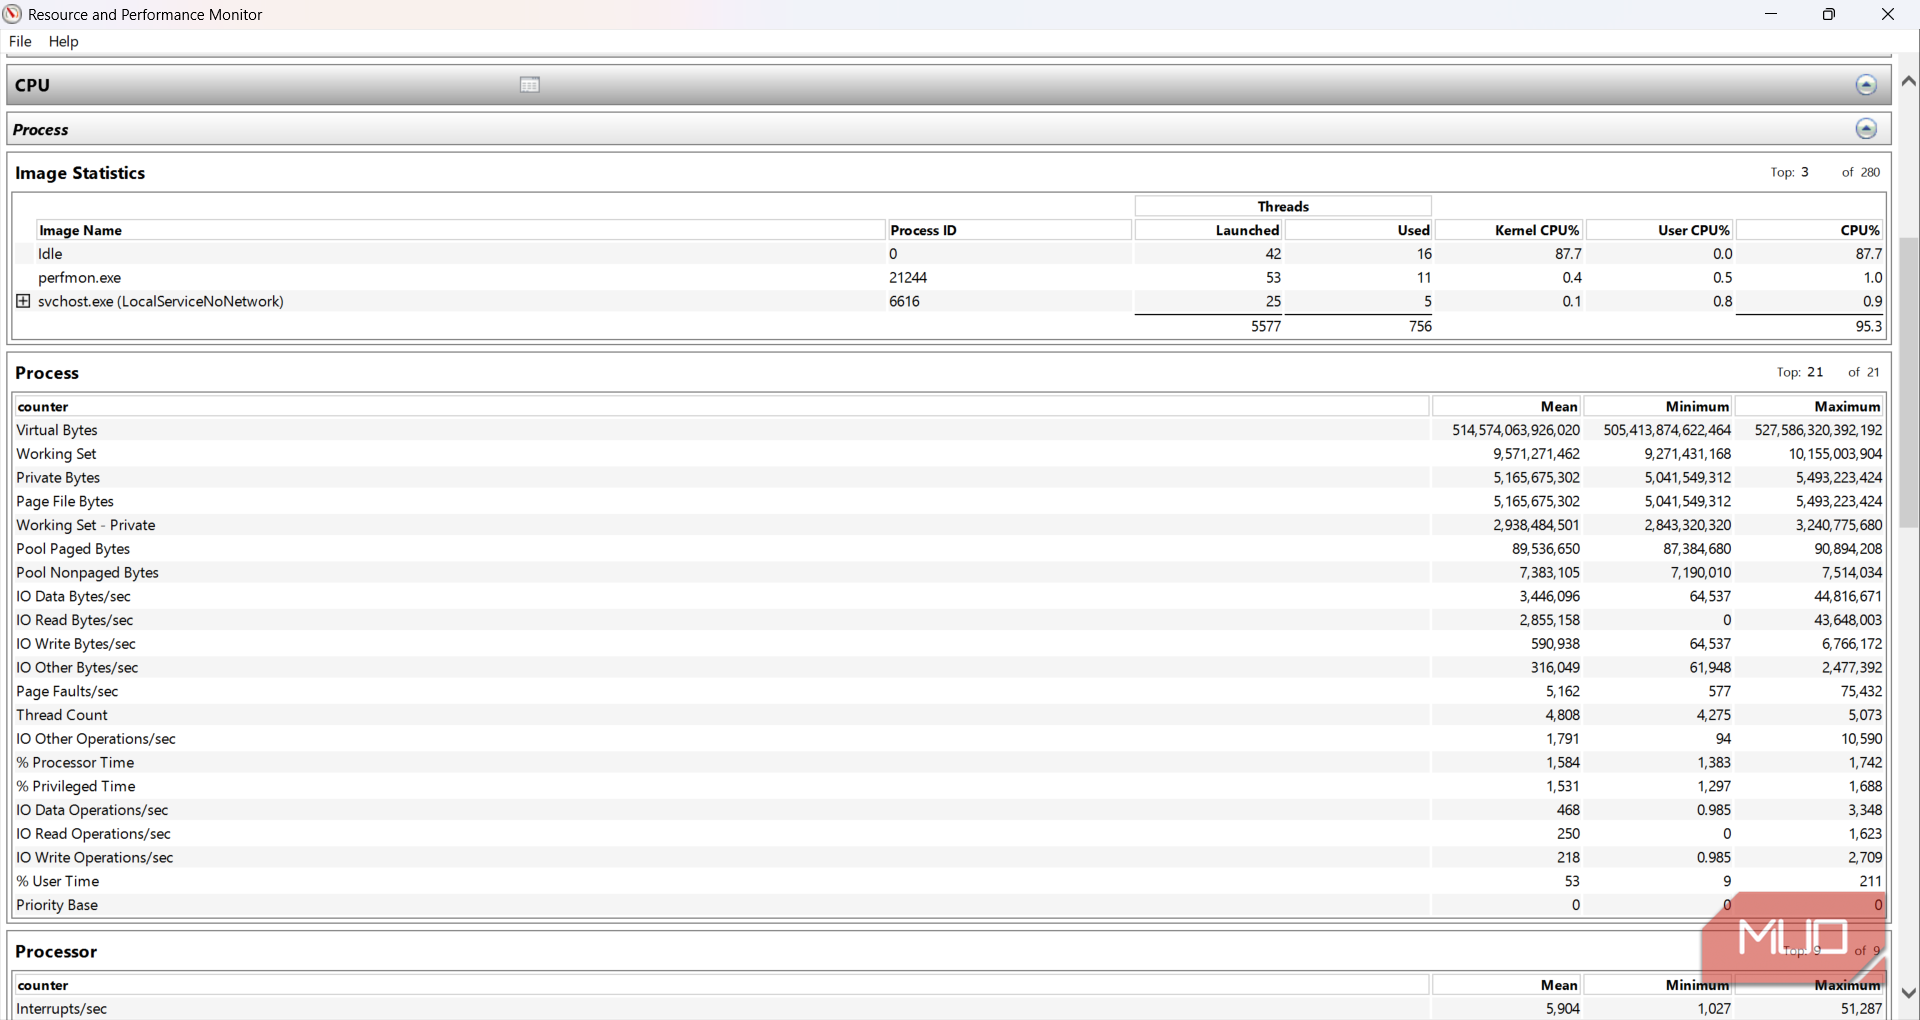Viewport: 1920px width, 1020px height.
Task: Click the Process ID column header
Action: [1009, 230]
